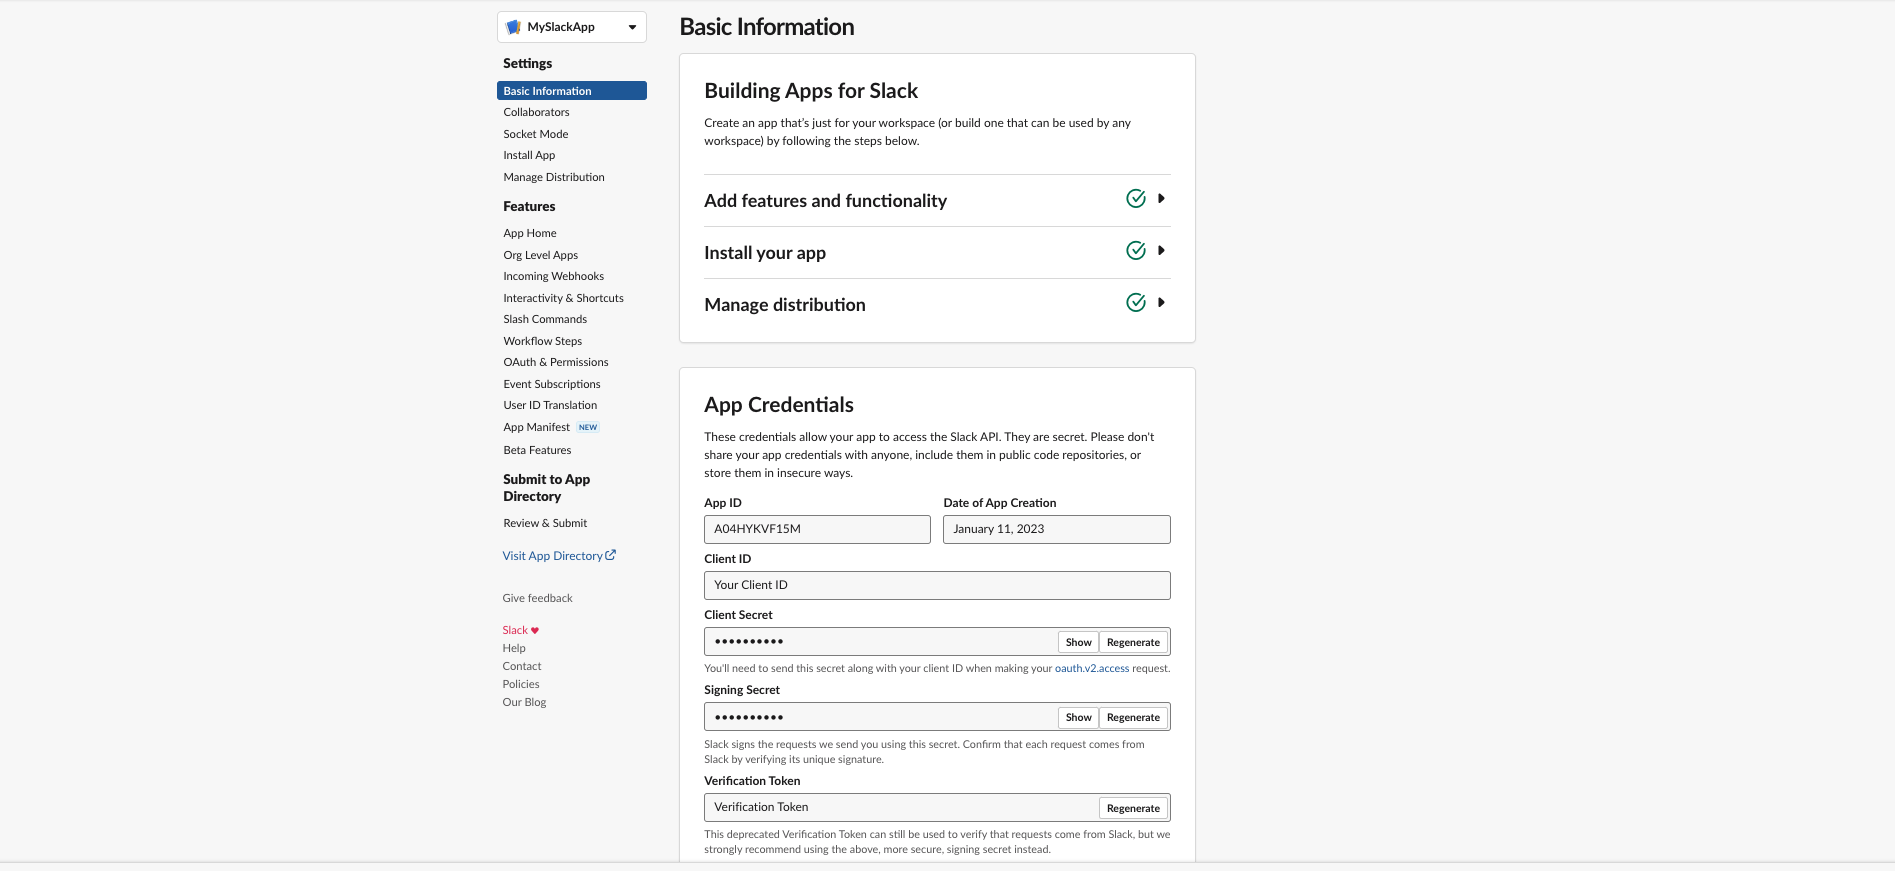The width and height of the screenshot is (1895, 871).
Task: Click the Client ID input field
Action: tap(936, 585)
